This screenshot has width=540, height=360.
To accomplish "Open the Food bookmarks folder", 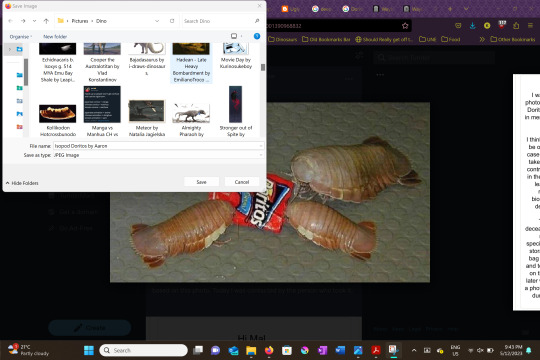I will click(x=451, y=39).
